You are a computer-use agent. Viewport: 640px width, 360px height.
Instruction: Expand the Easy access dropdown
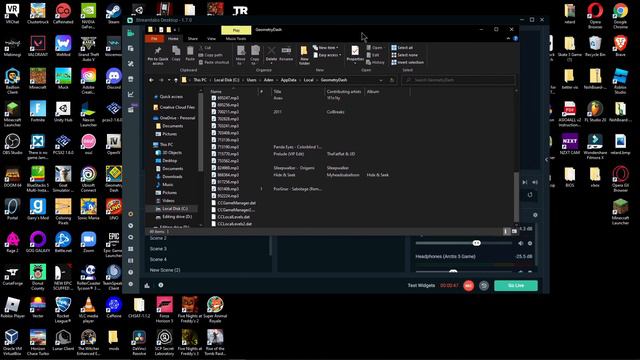[327, 55]
